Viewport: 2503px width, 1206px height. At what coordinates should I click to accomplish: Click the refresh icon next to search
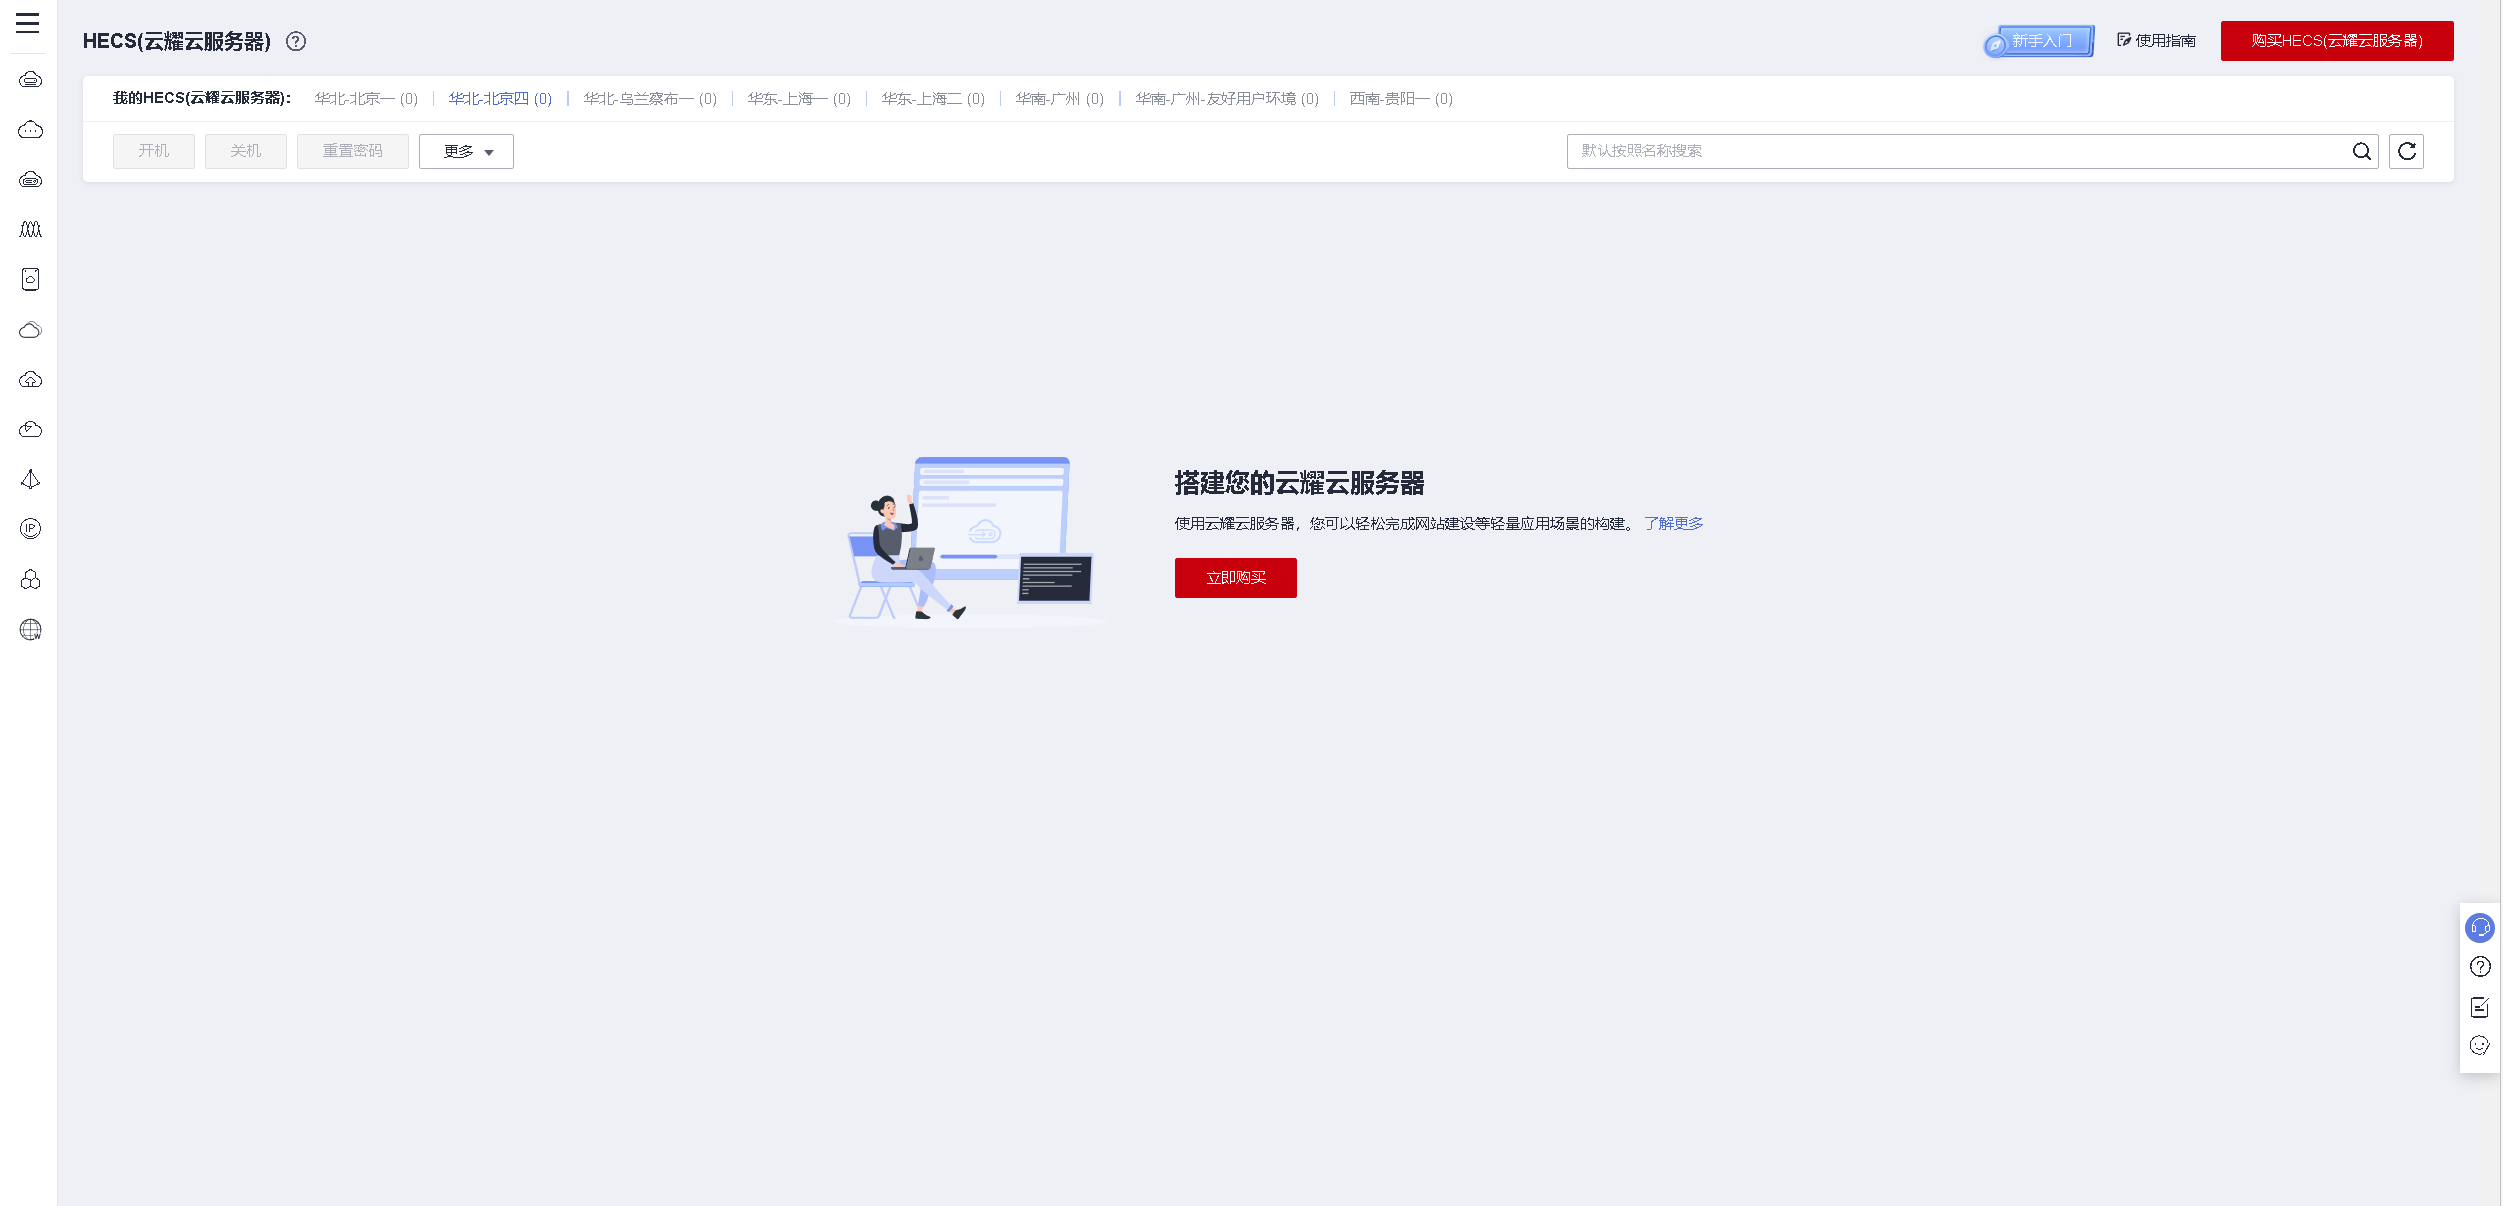click(x=2406, y=151)
